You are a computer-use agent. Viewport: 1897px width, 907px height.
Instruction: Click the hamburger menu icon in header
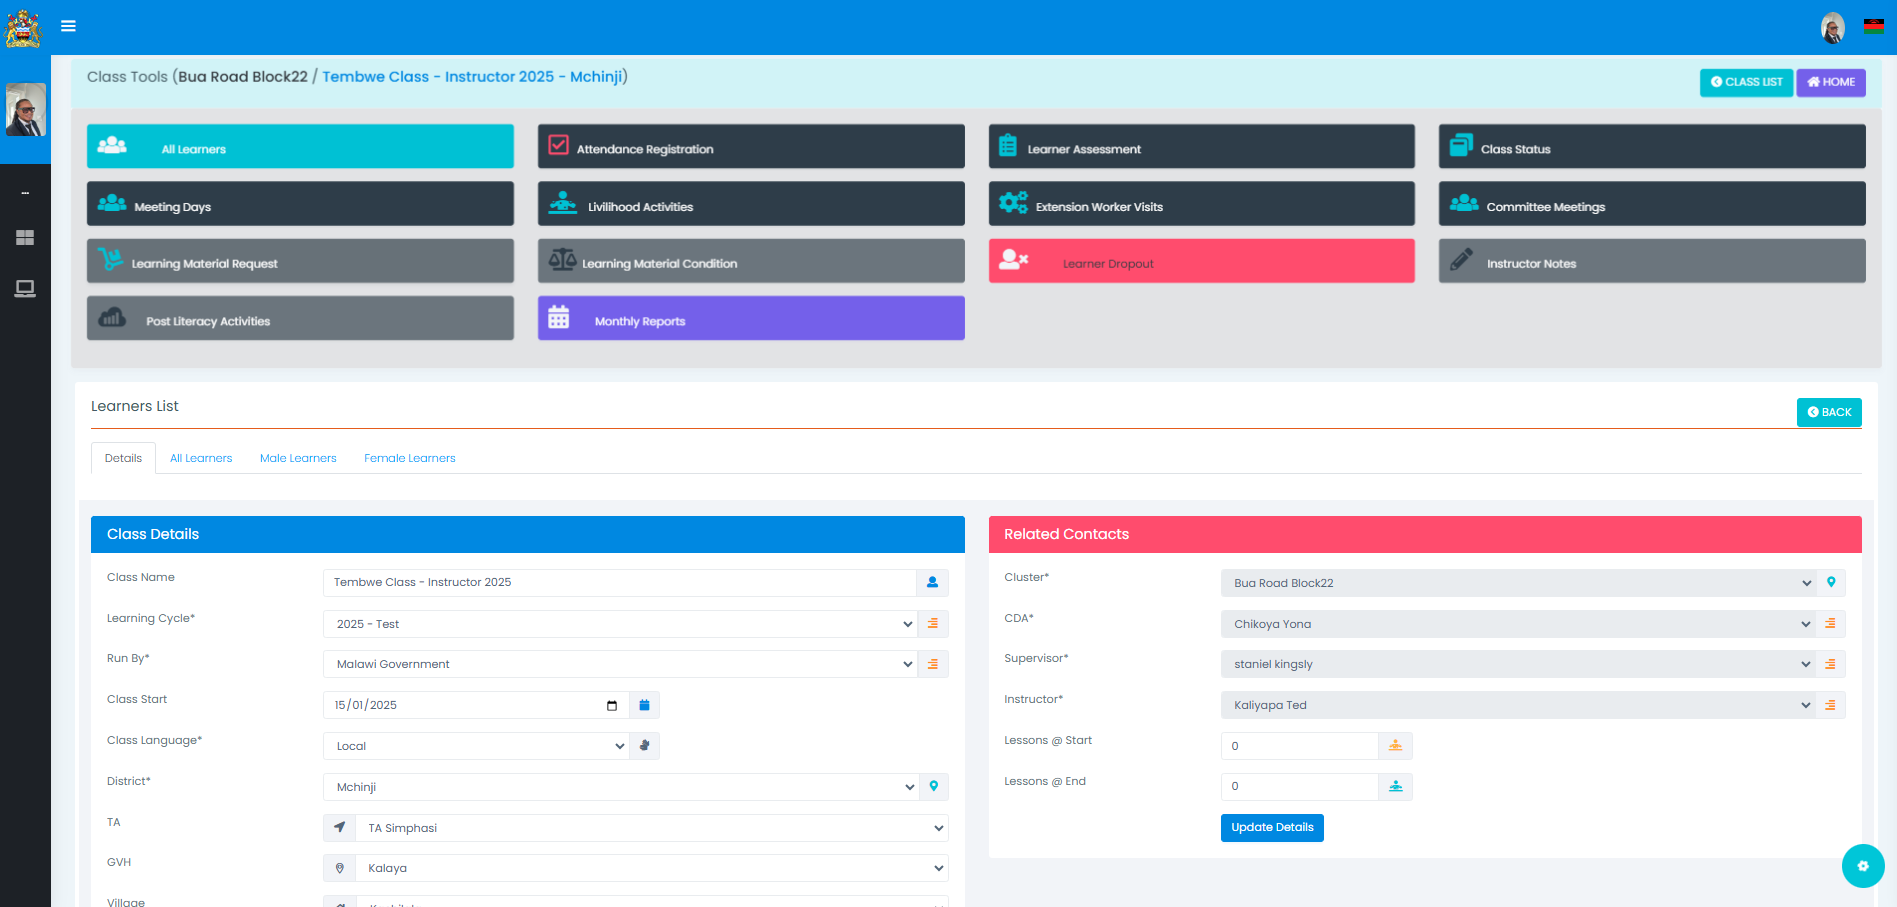pyautogui.click(x=68, y=26)
